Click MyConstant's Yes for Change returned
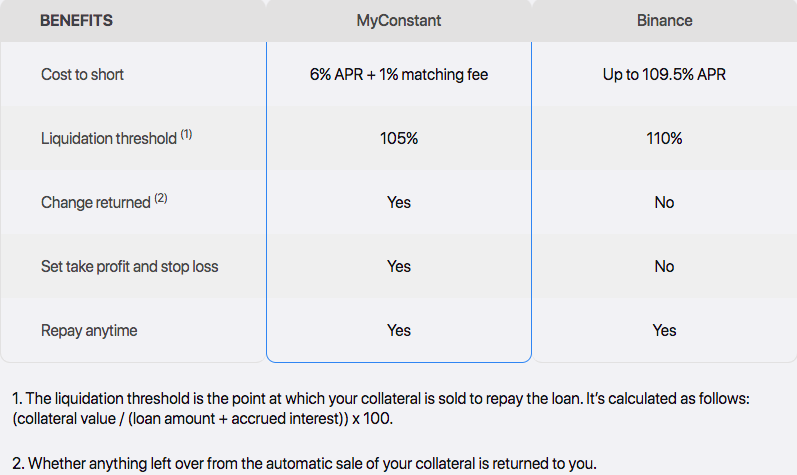 click(x=399, y=202)
